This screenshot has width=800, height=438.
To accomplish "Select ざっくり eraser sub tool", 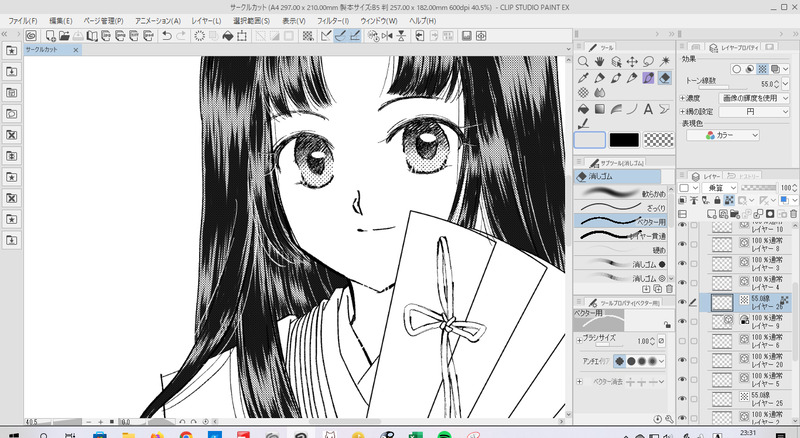I will (x=621, y=207).
